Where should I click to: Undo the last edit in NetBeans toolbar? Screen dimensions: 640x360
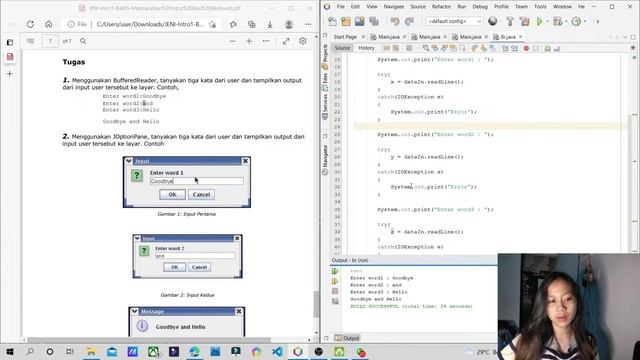point(394,21)
